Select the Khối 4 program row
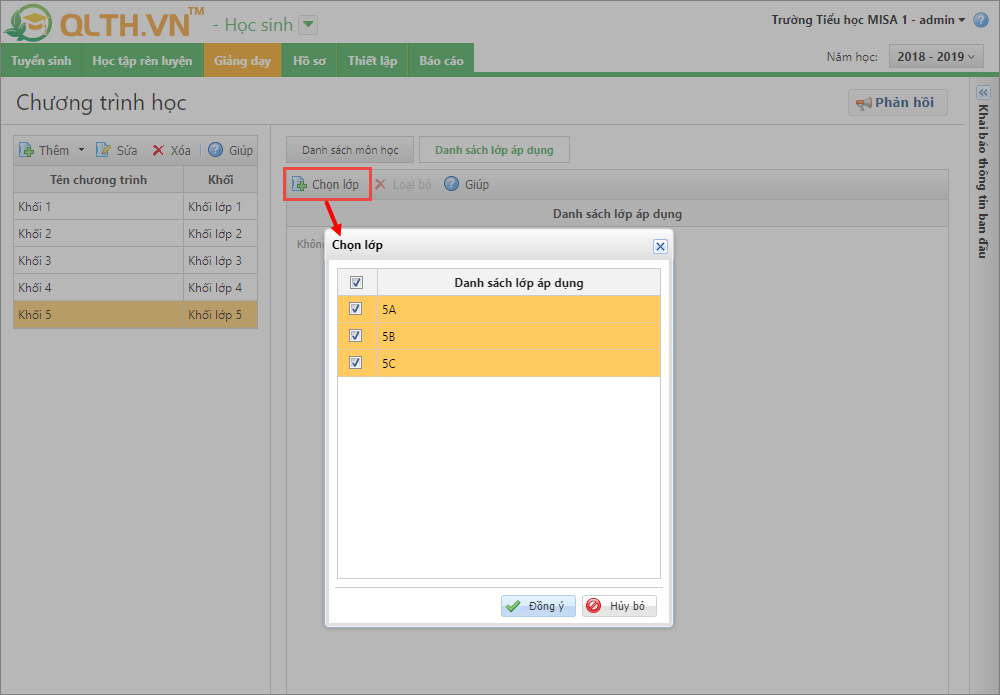 (x=135, y=288)
